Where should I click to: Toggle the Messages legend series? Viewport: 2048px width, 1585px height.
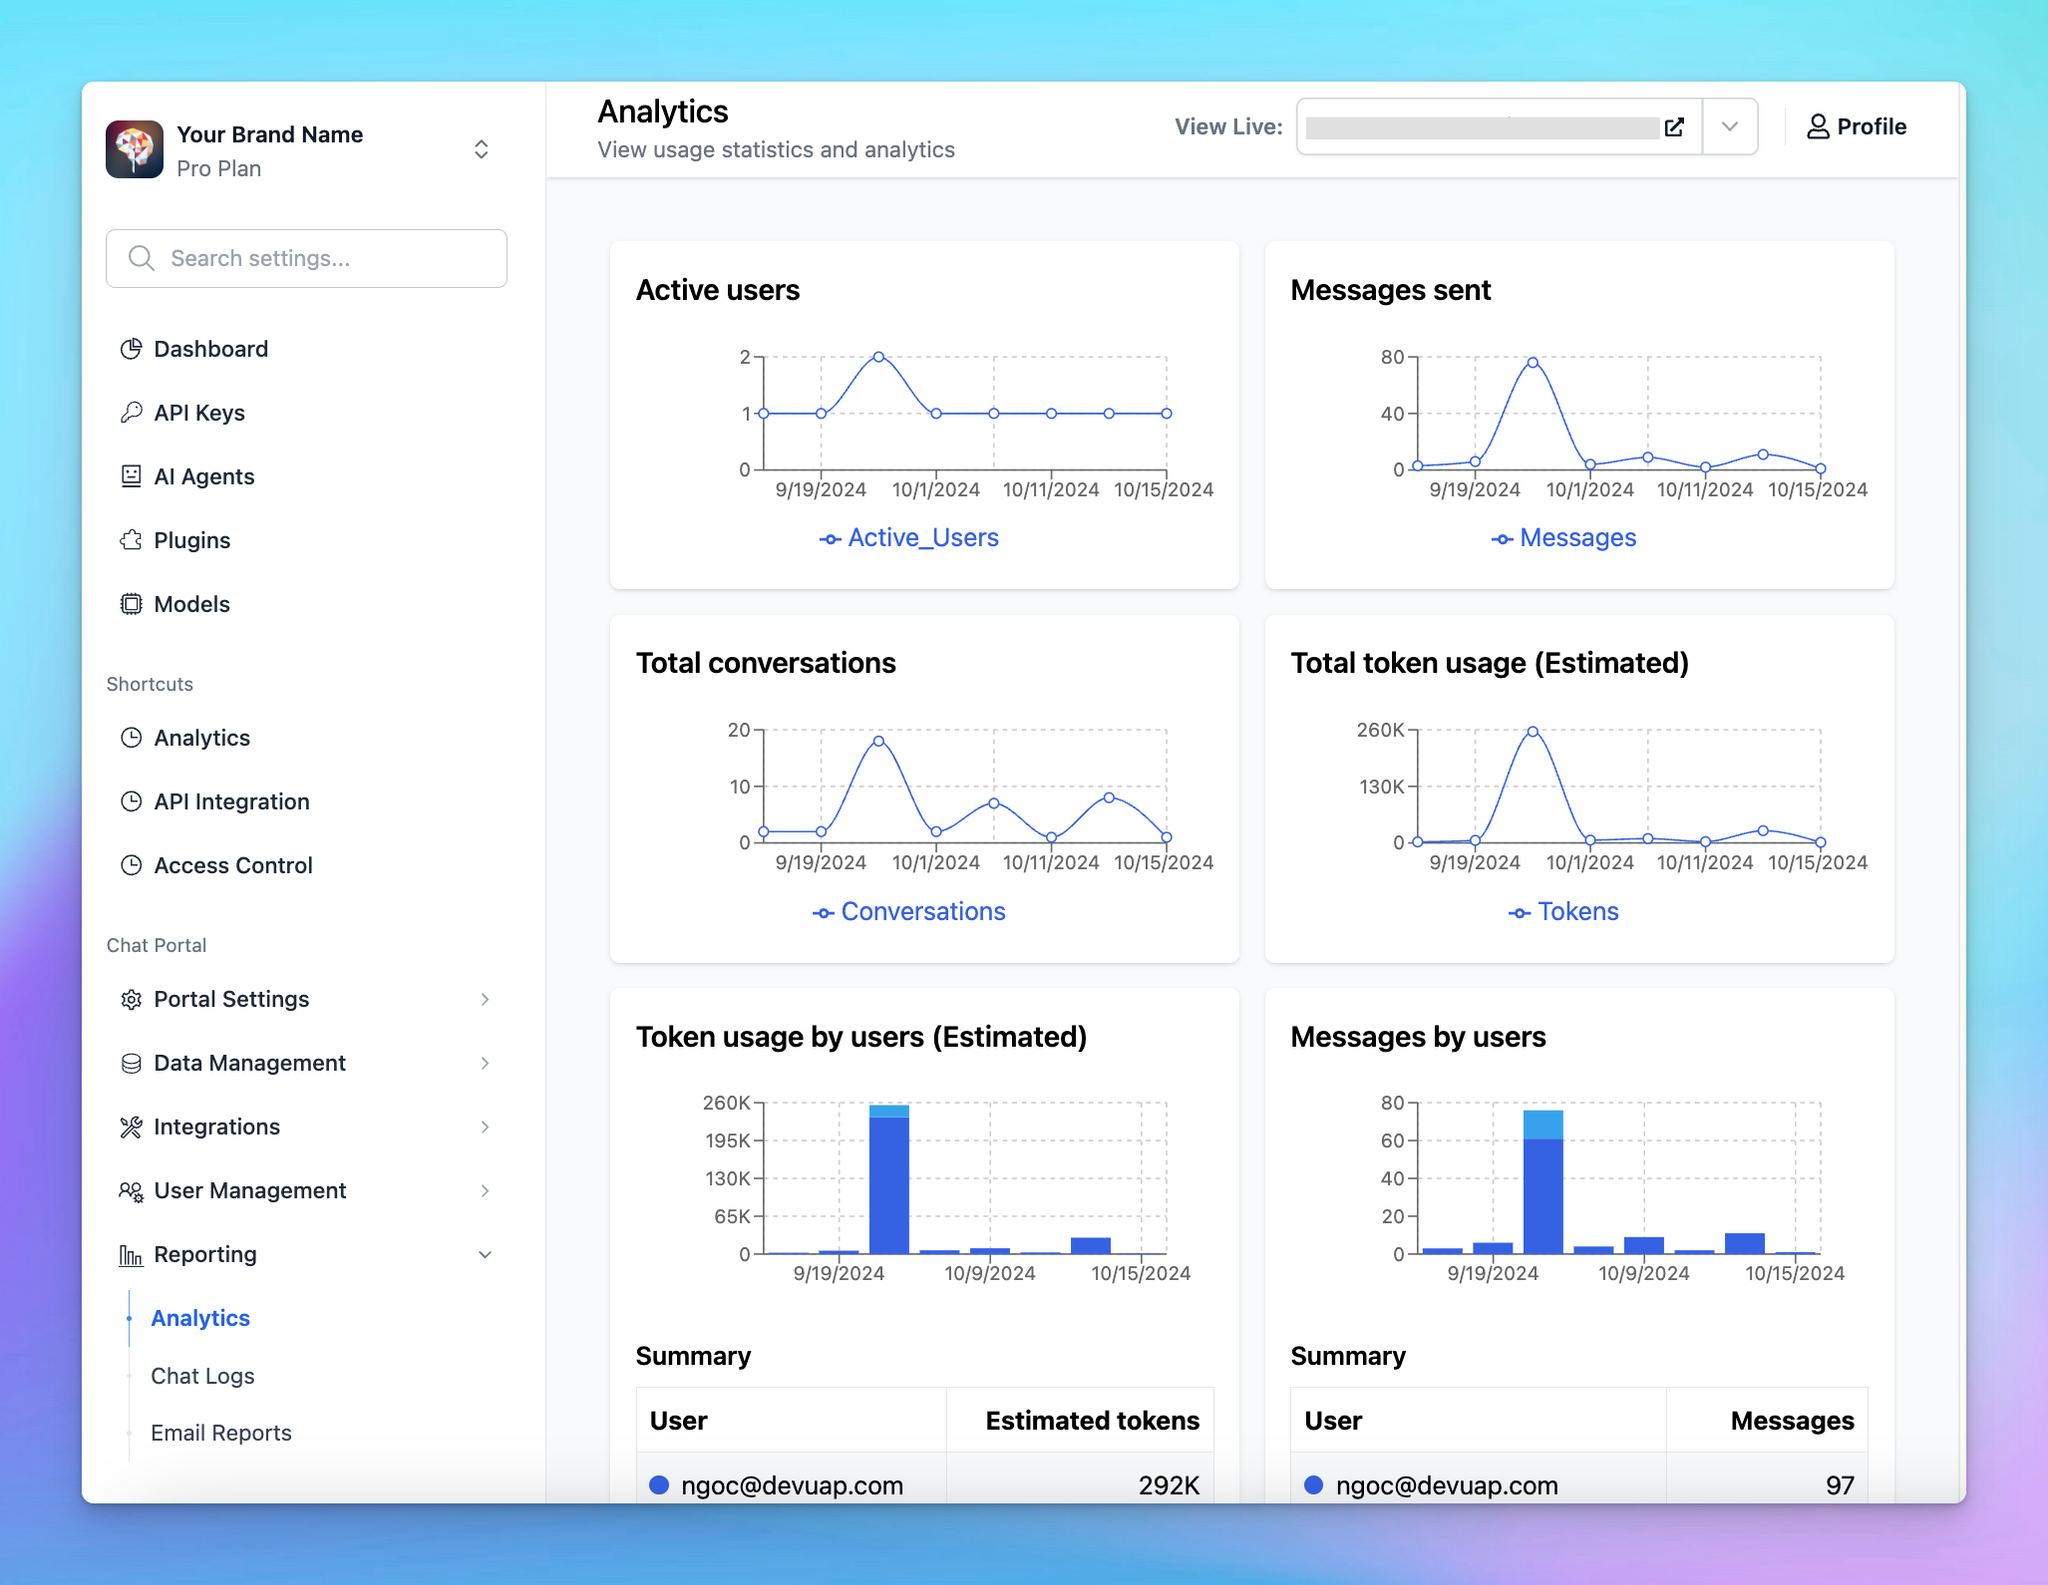click(x=1564, y=538)
